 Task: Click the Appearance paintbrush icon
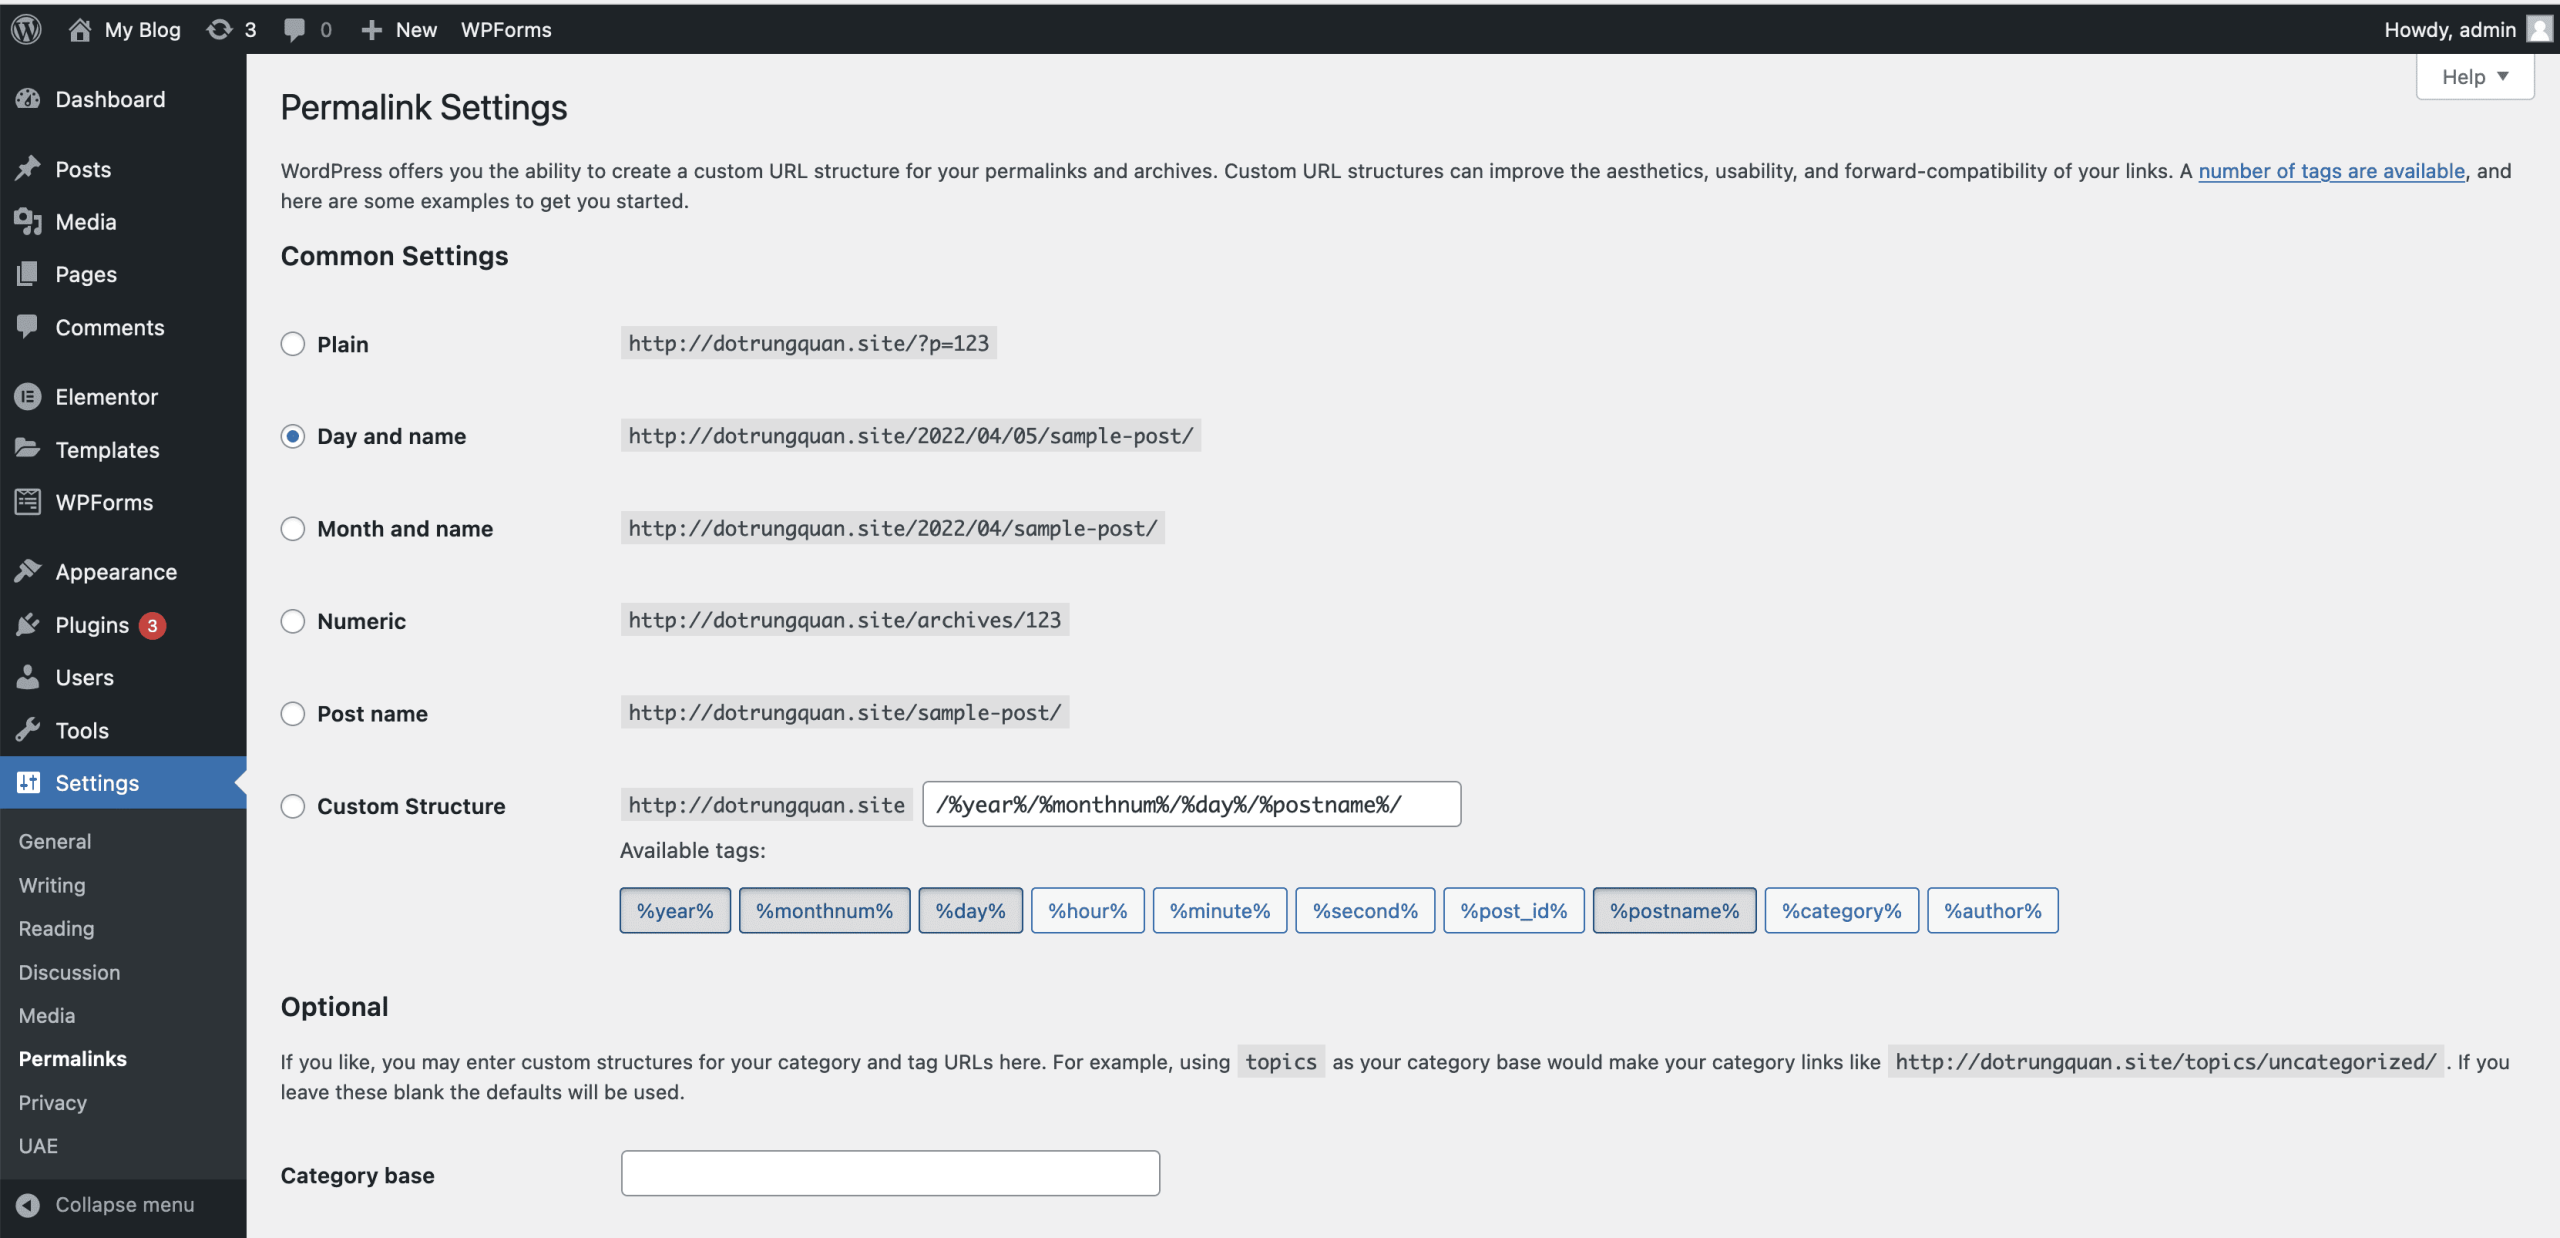(x=28, y=571)
